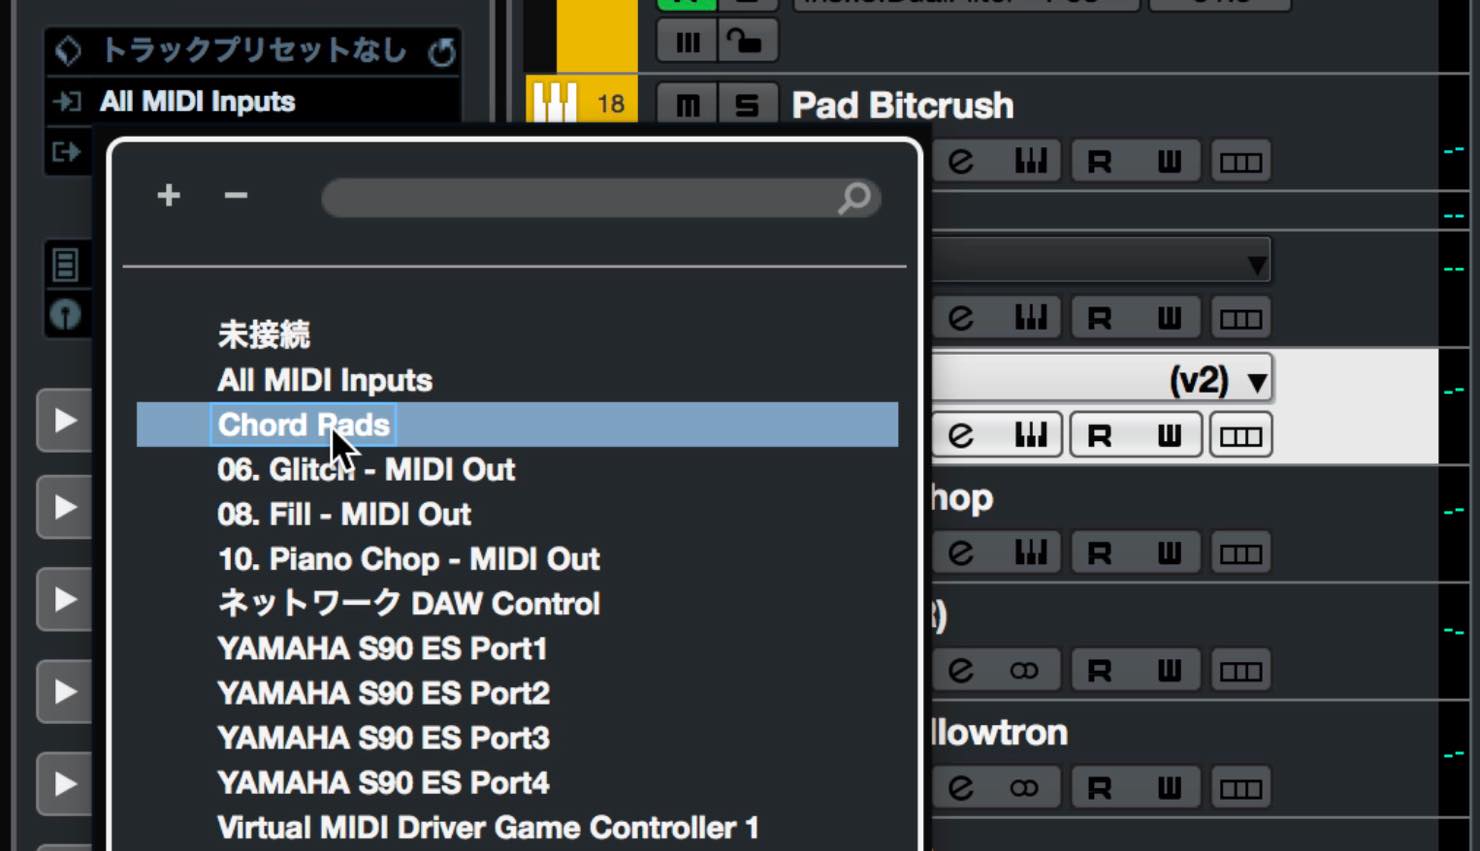Pick YAMAHA S90 ES Port3
This screenshot has width=1480, height=851.
pyautogui.click(x=383, y=738)
